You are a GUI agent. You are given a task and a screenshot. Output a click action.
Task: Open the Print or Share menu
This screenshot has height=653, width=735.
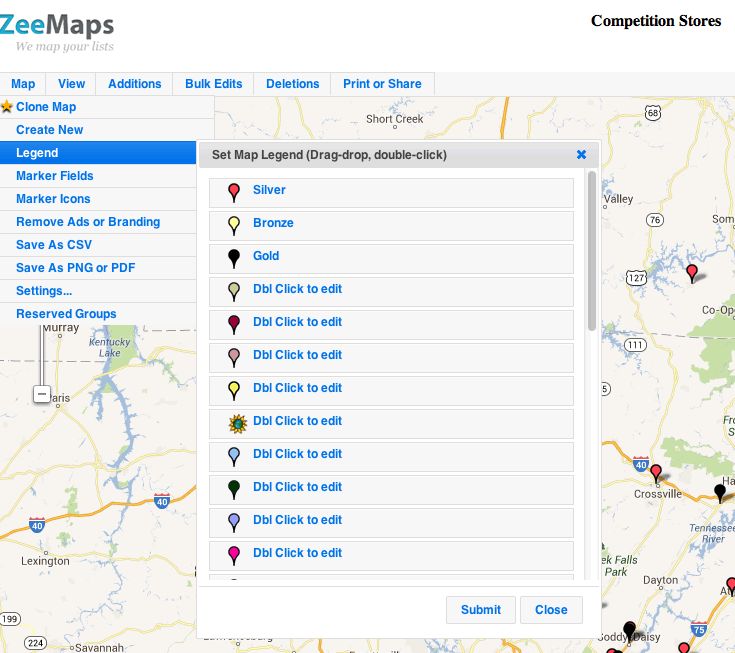click(x=382, y=84)
